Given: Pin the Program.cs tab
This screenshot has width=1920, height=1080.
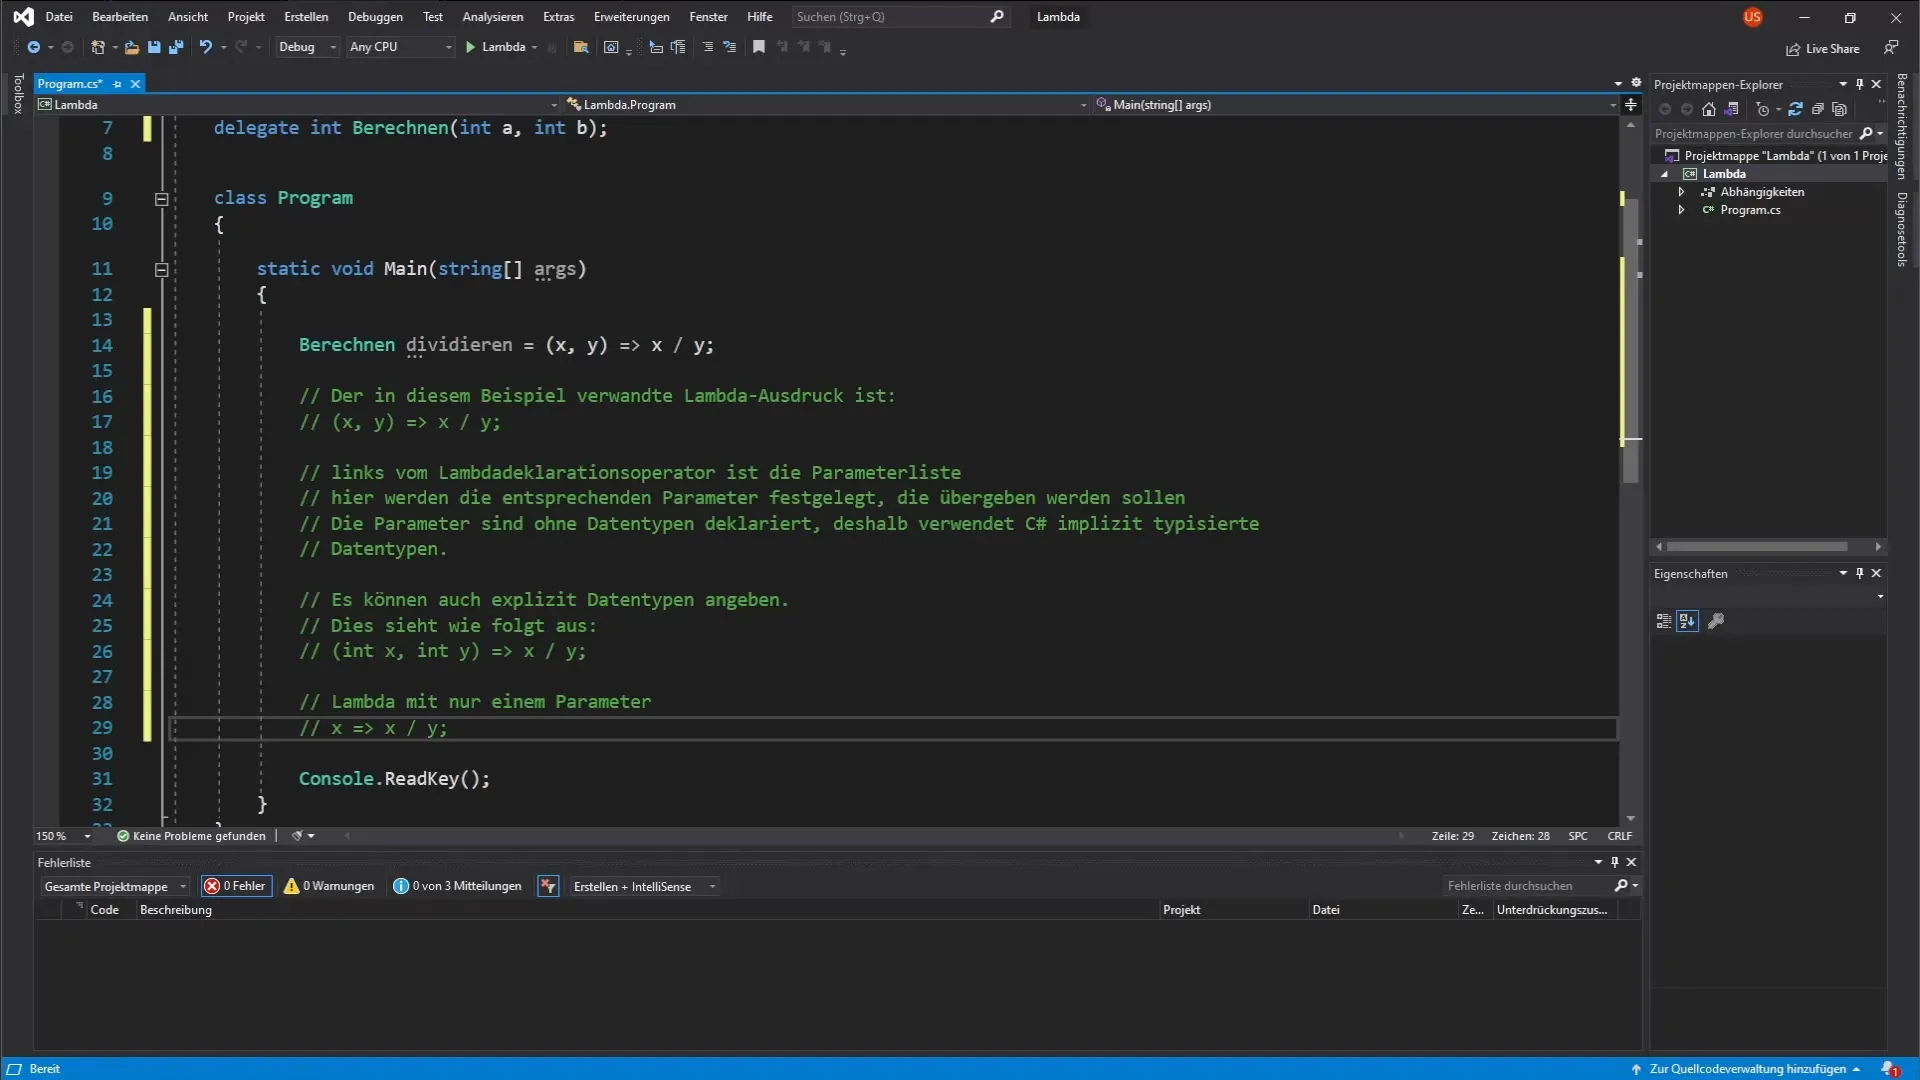Looking at the screenshot, I should click(x=117, y=84).
